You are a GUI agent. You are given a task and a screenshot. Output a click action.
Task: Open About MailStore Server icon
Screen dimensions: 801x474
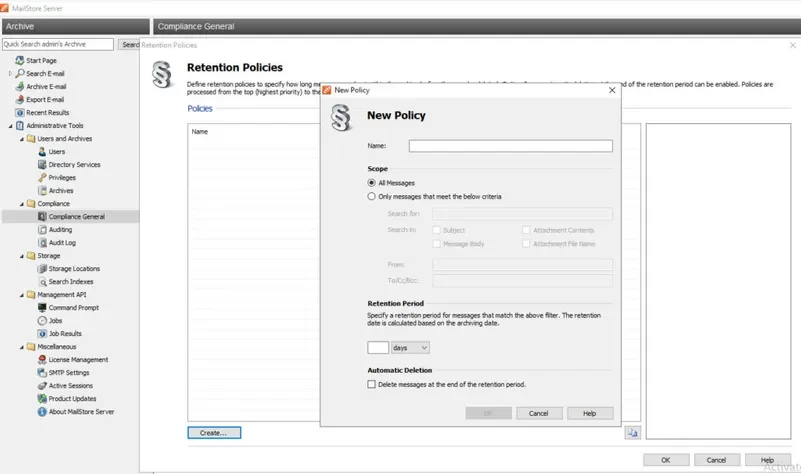pos(42,412)
